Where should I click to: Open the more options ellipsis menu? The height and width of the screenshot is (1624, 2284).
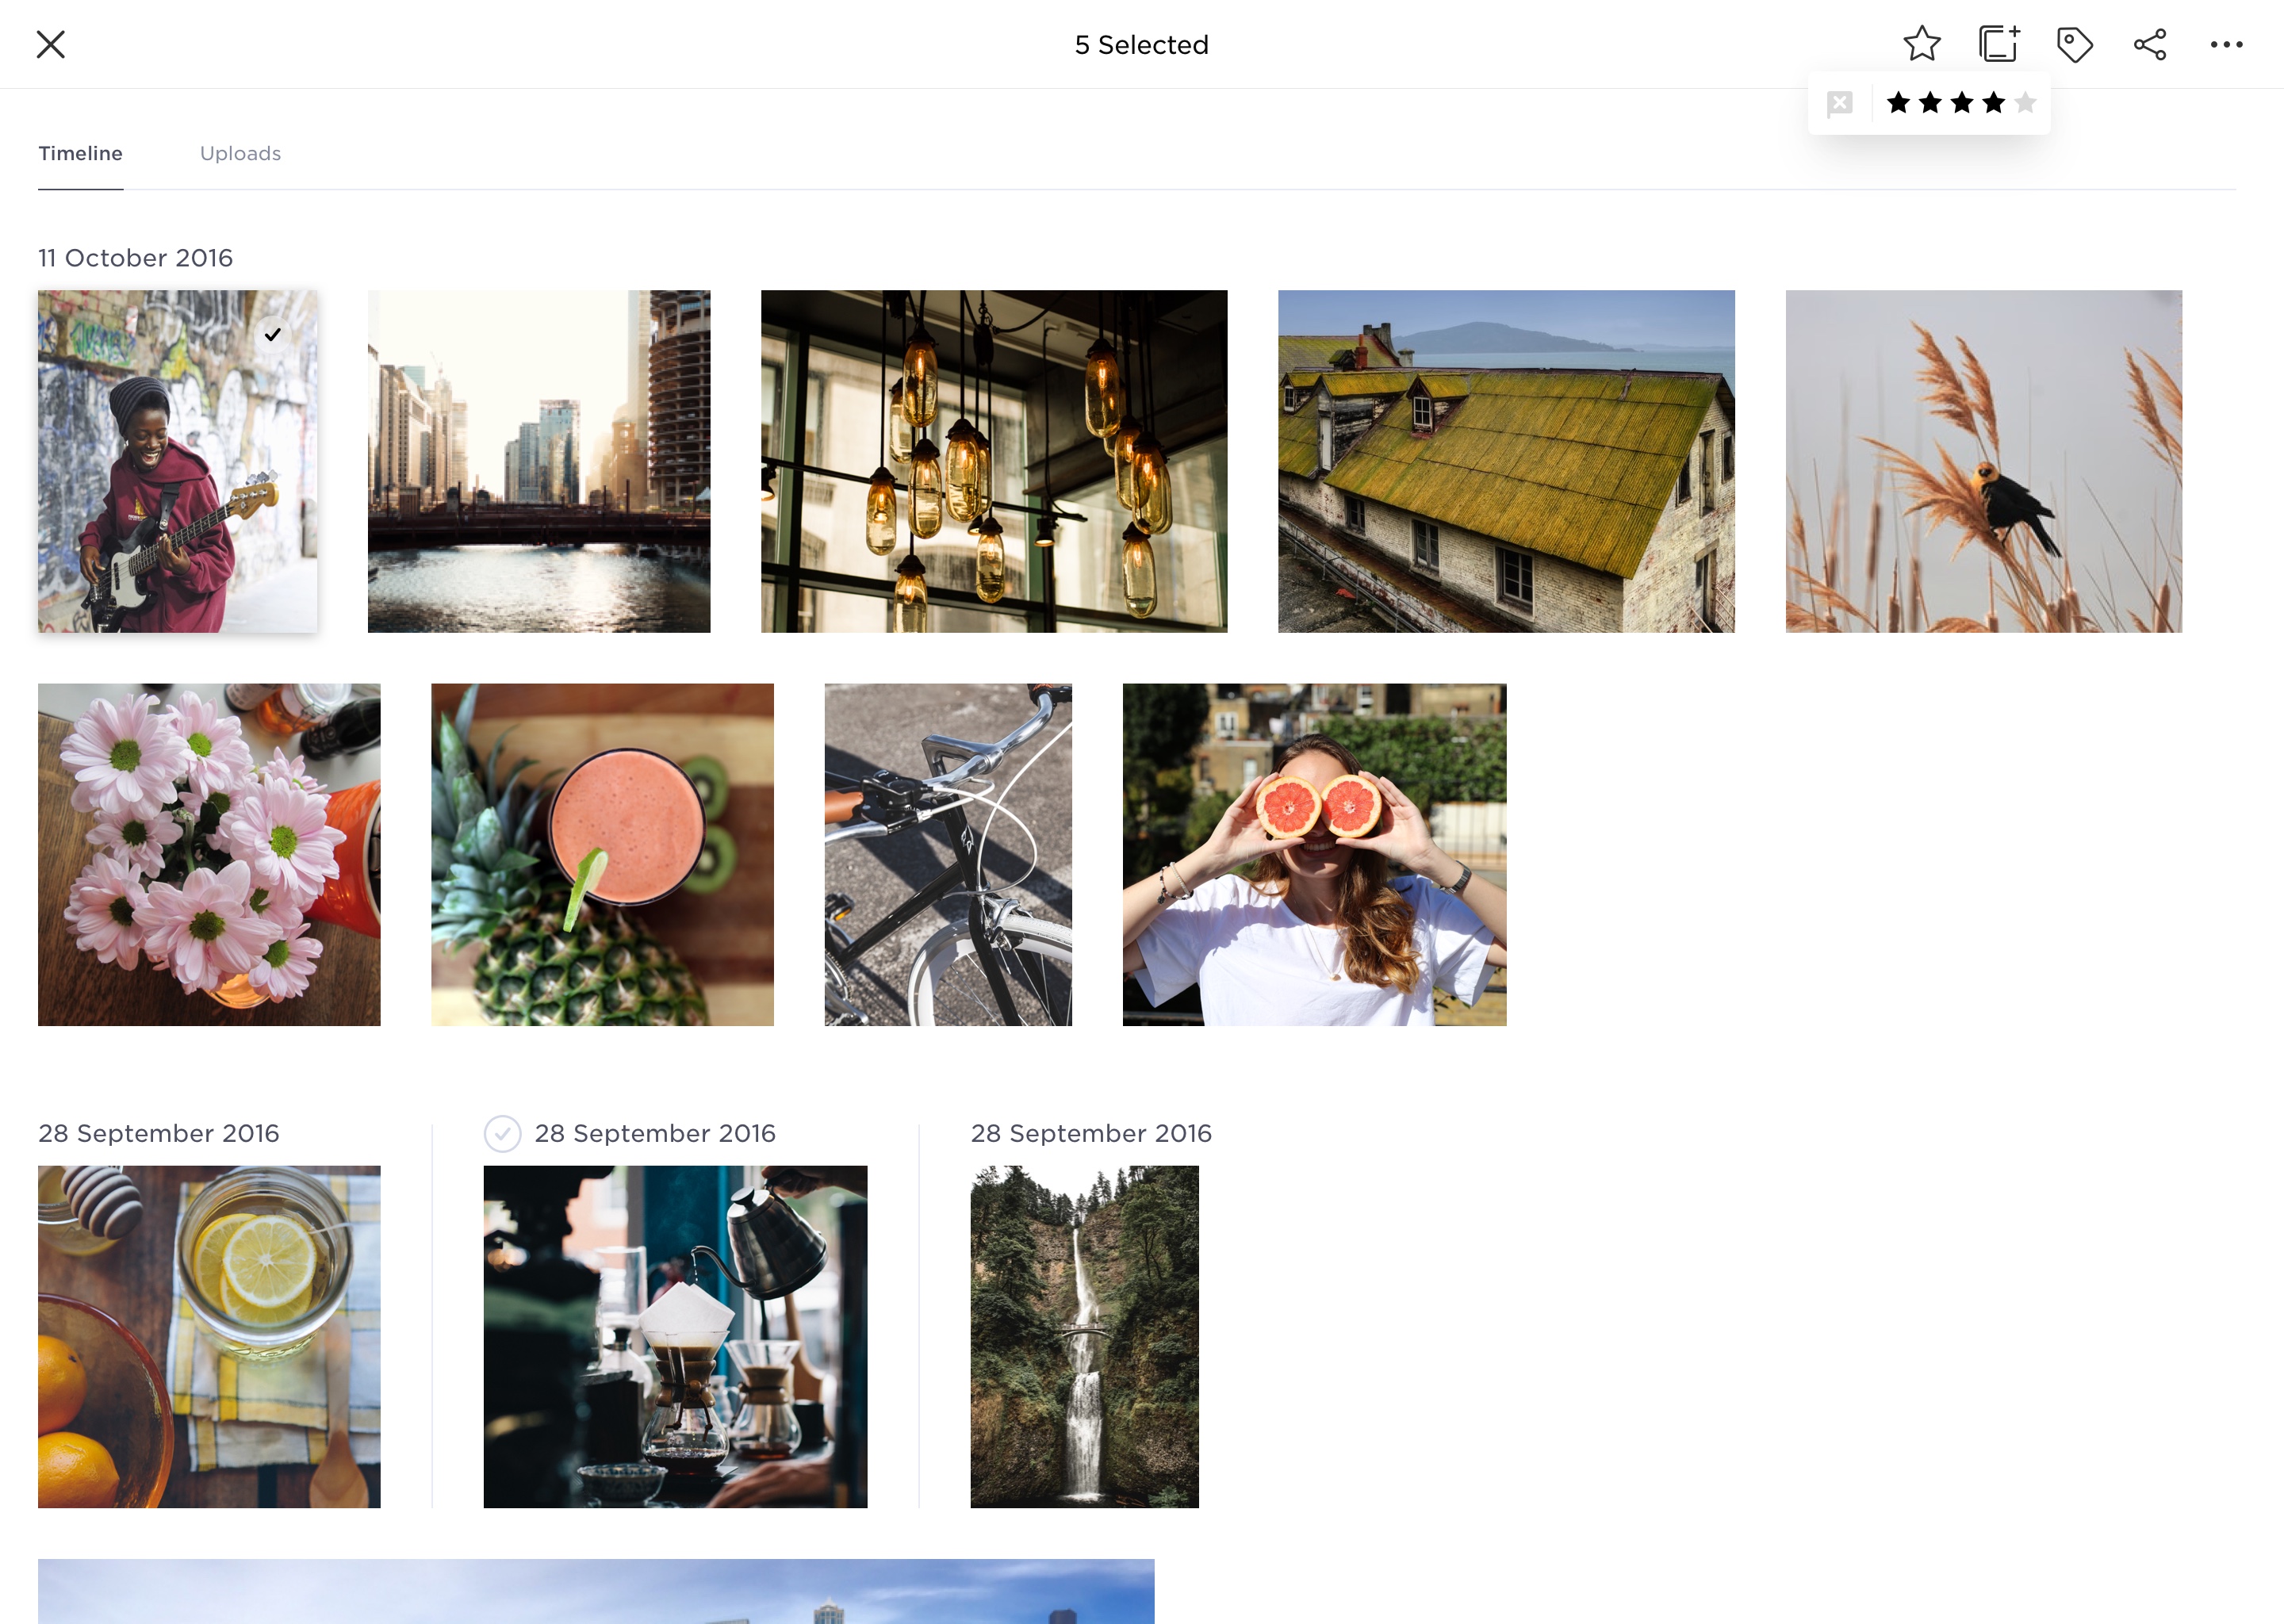(2226, 44)
